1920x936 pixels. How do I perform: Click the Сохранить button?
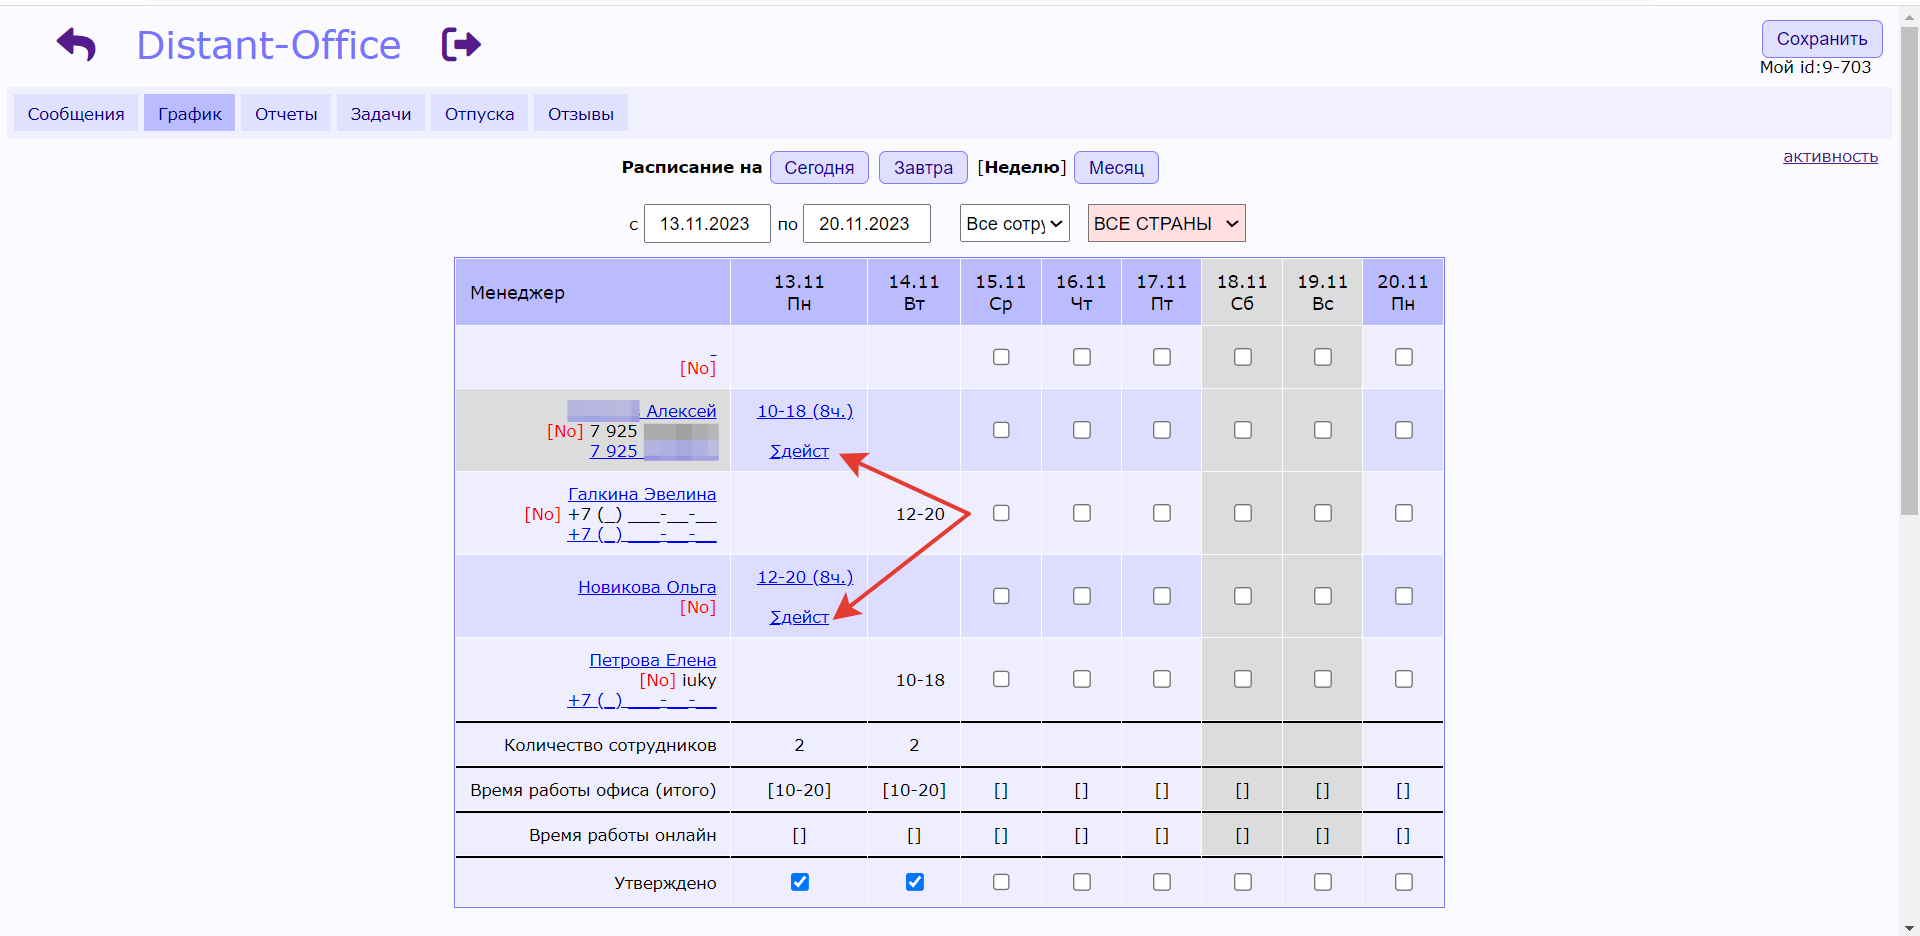(x=1821, y=39)
